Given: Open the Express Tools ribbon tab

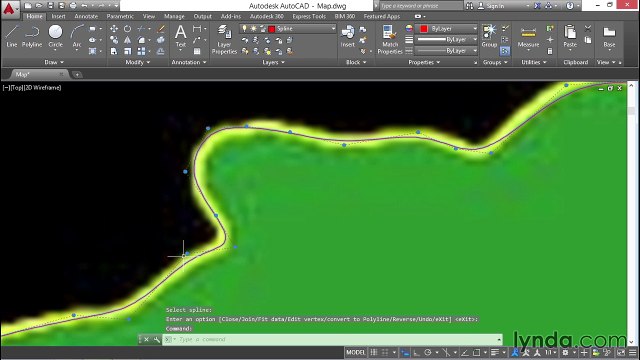Looking at the screenshot, I should pyautogui.click(x=309, y=16).
